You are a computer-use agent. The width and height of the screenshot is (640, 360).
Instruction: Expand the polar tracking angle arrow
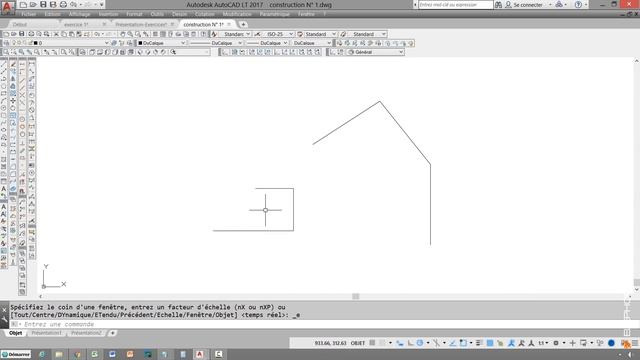click(428, 343)
